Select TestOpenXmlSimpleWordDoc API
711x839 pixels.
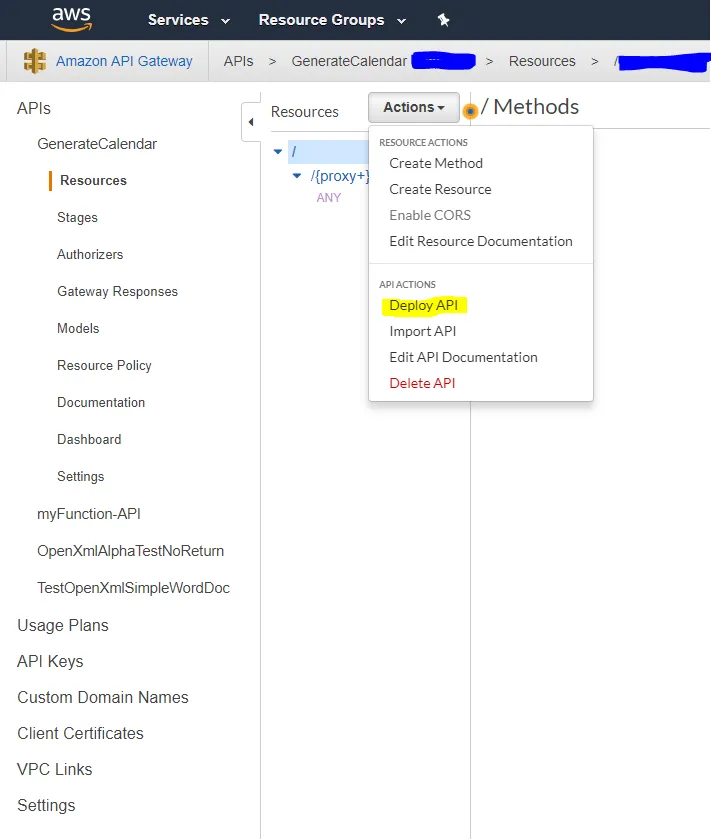coord(133,588)
